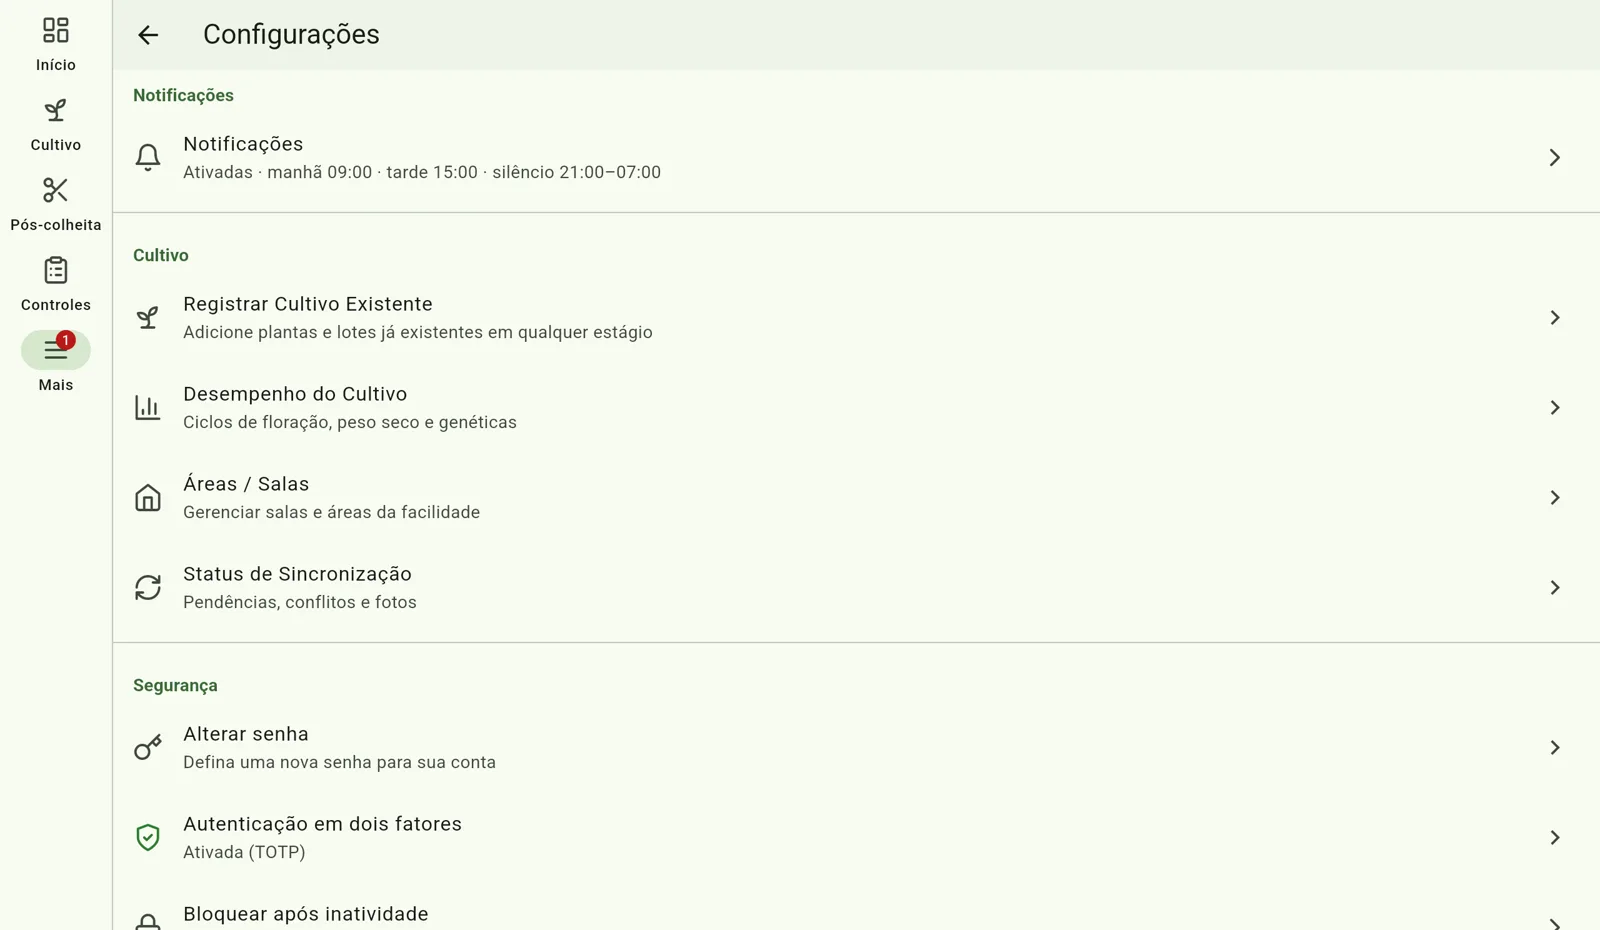Open the Controles clipboard icon
This screenshot has width=1600, height=930.
[x=56, y=270]
